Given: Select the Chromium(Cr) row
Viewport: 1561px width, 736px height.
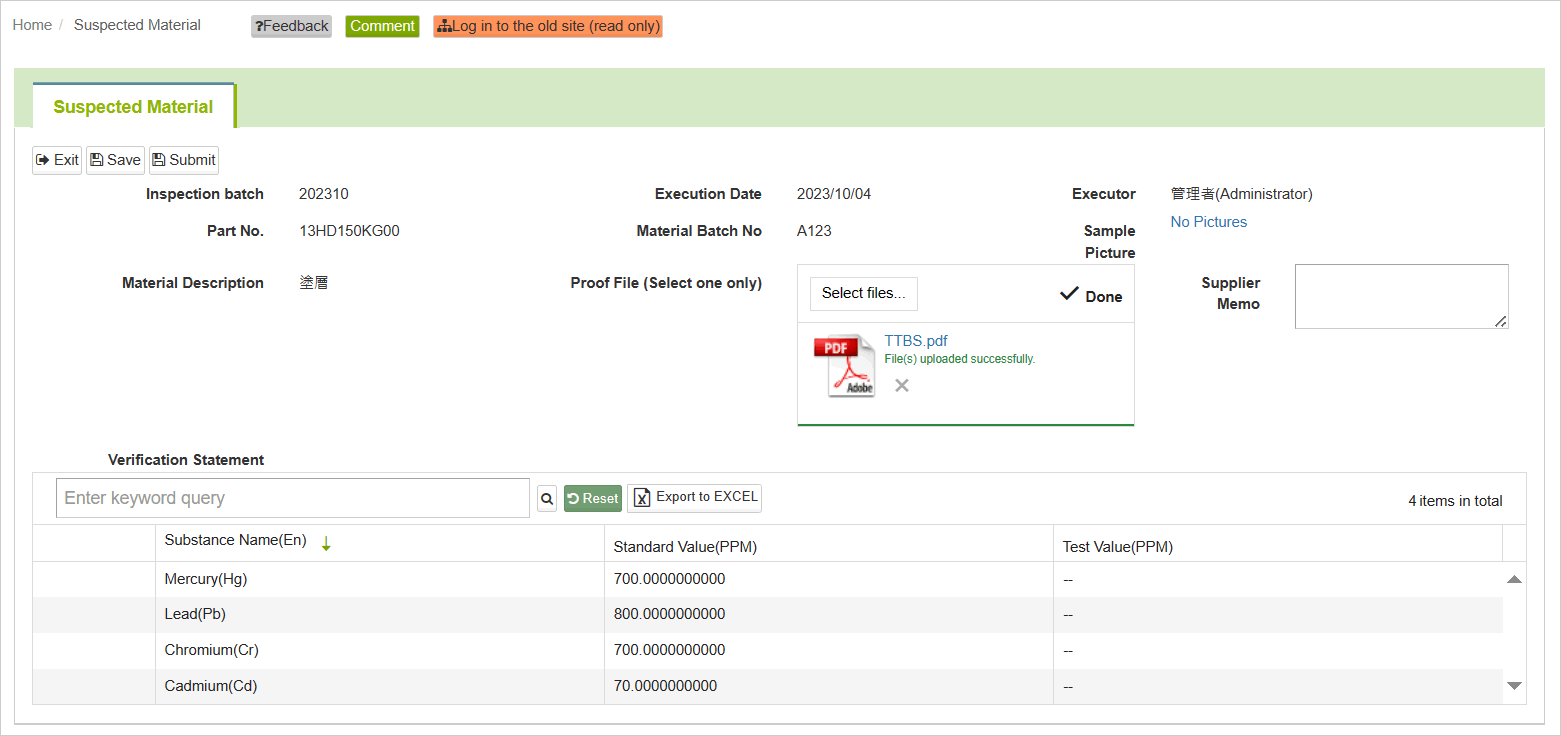Looking at the screenshot, I should click(x=767, y=650).
